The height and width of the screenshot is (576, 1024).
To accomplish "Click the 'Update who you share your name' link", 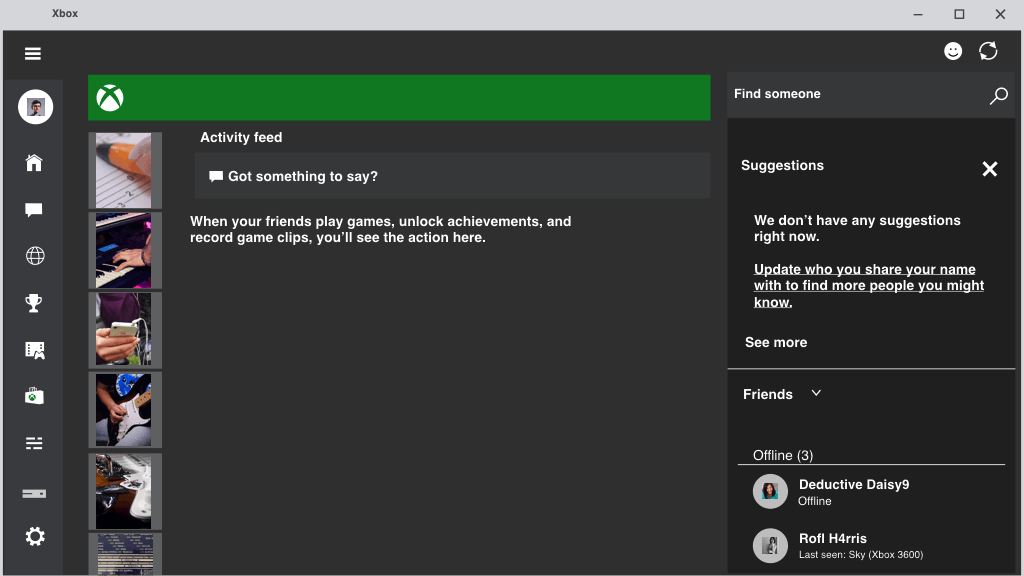I will [869, 285].
